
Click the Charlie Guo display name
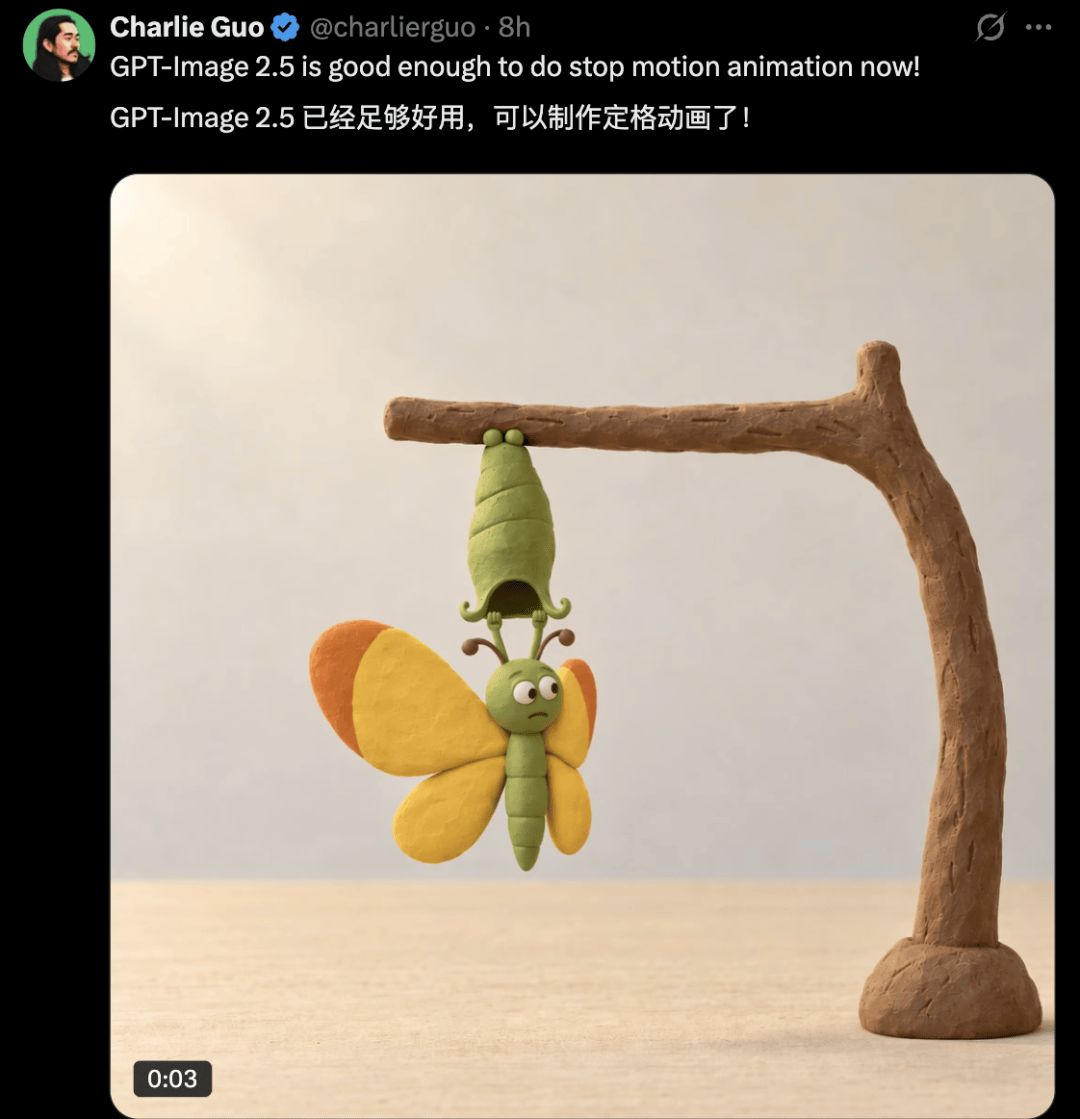(x=187, y=27)
